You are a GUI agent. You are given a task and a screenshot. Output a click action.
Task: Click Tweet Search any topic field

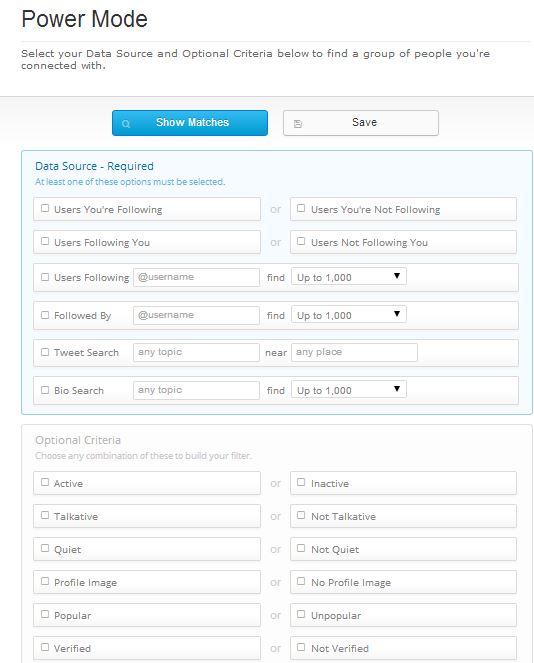click(x=196, y=352)
